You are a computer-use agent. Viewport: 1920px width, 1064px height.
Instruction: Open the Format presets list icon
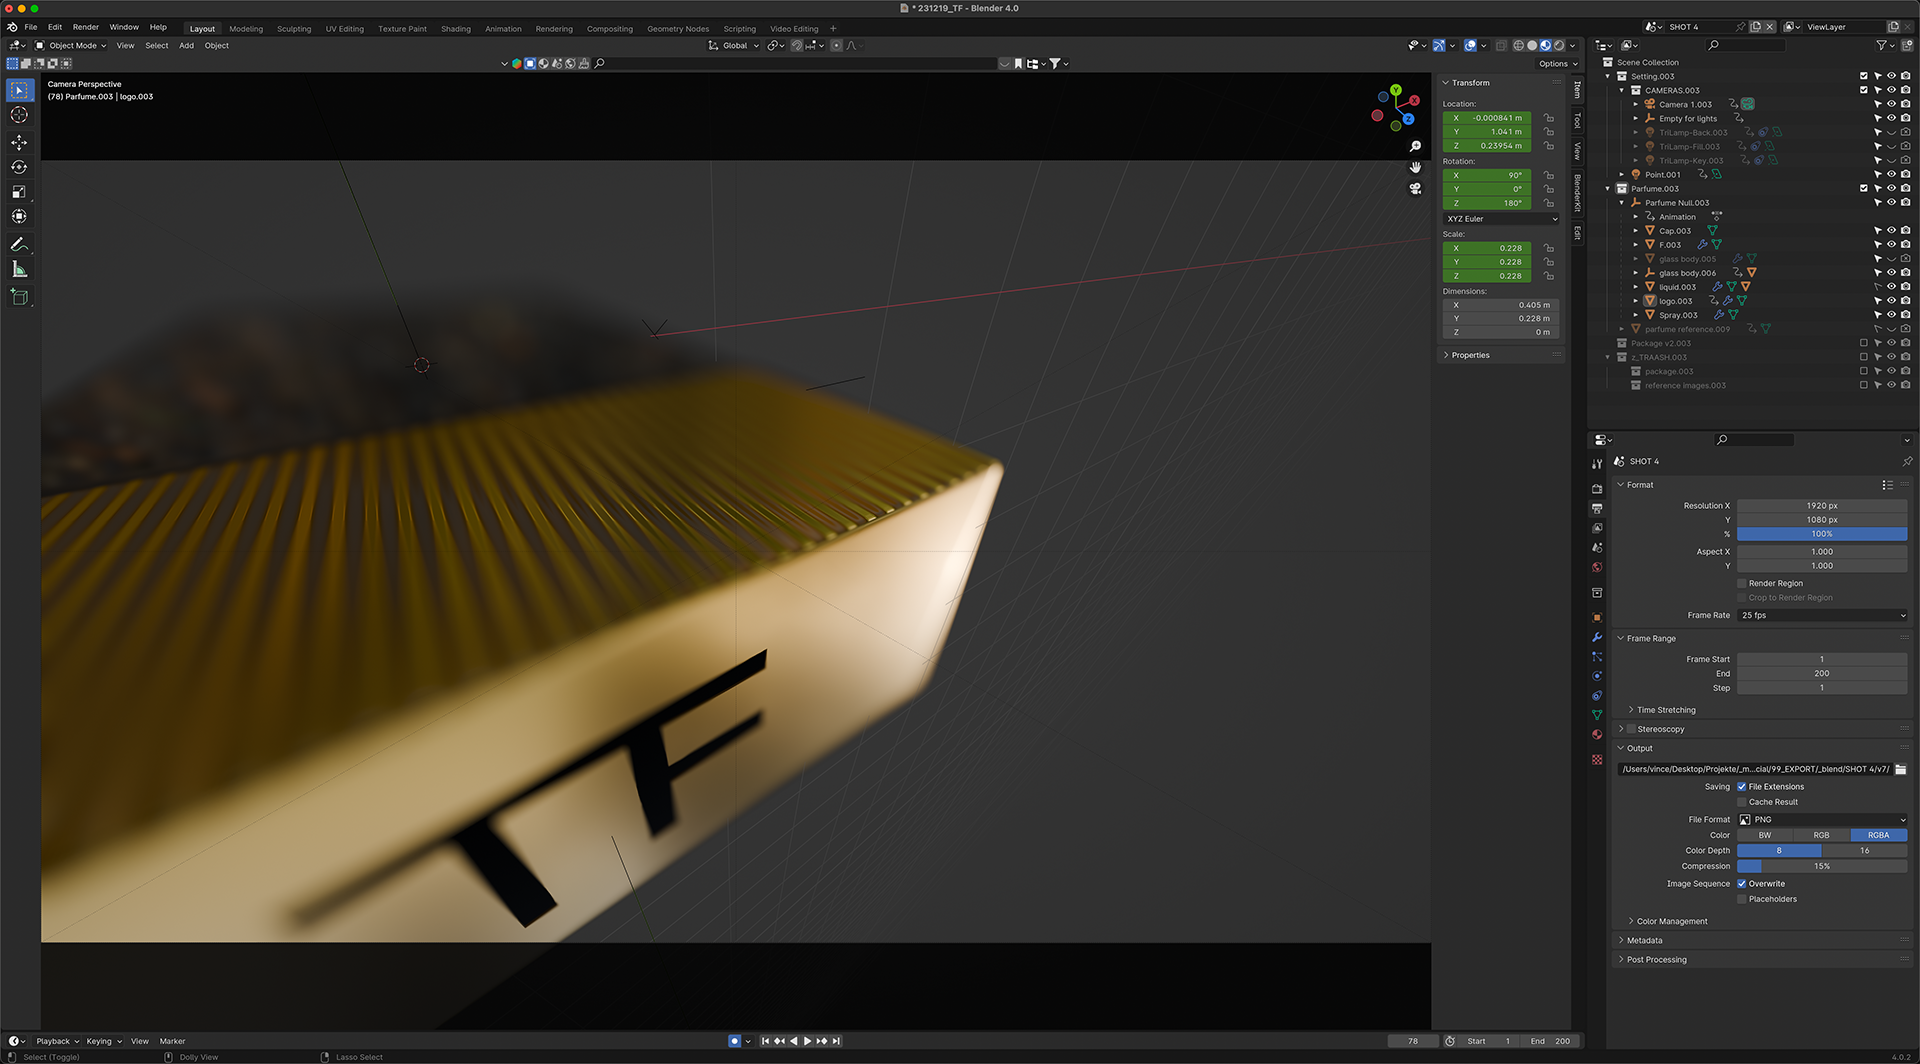pyautogui.click(x=1887, y=485)
